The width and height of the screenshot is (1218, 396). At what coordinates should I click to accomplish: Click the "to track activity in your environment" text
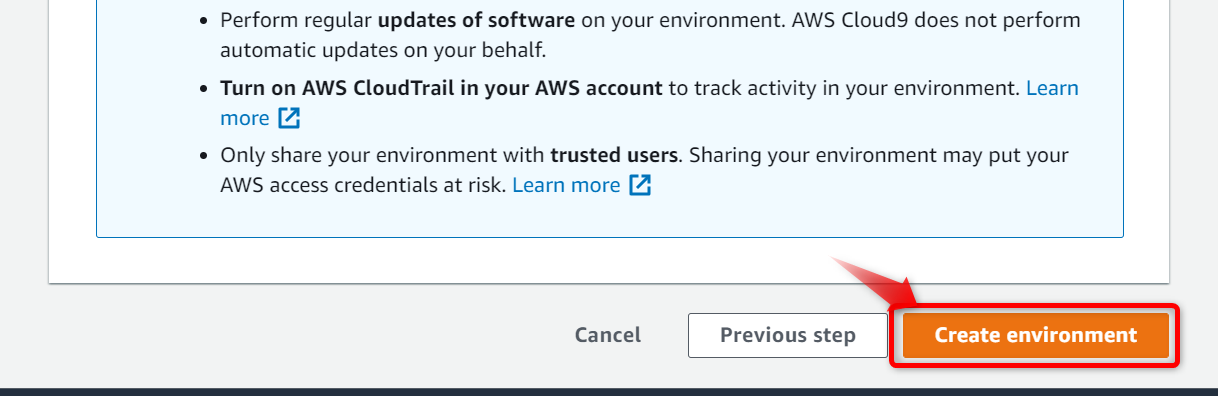pos(844,88)
